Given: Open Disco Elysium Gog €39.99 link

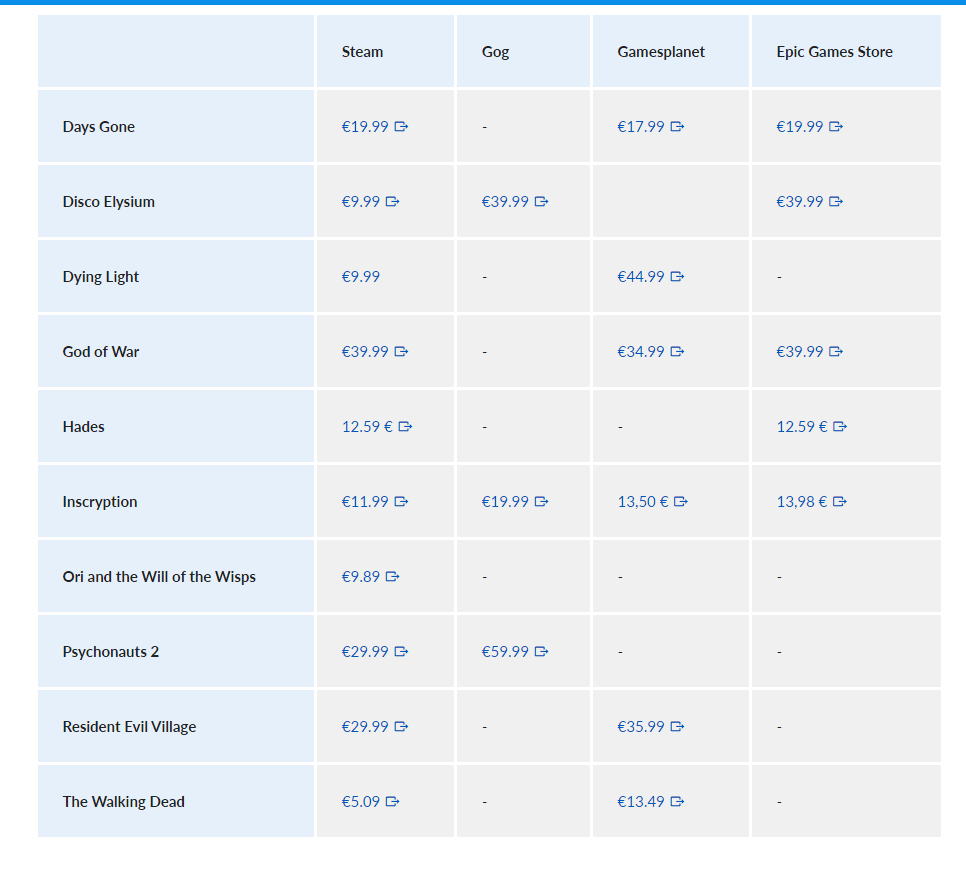Looking at the screenshot, I should pos(515,201).
